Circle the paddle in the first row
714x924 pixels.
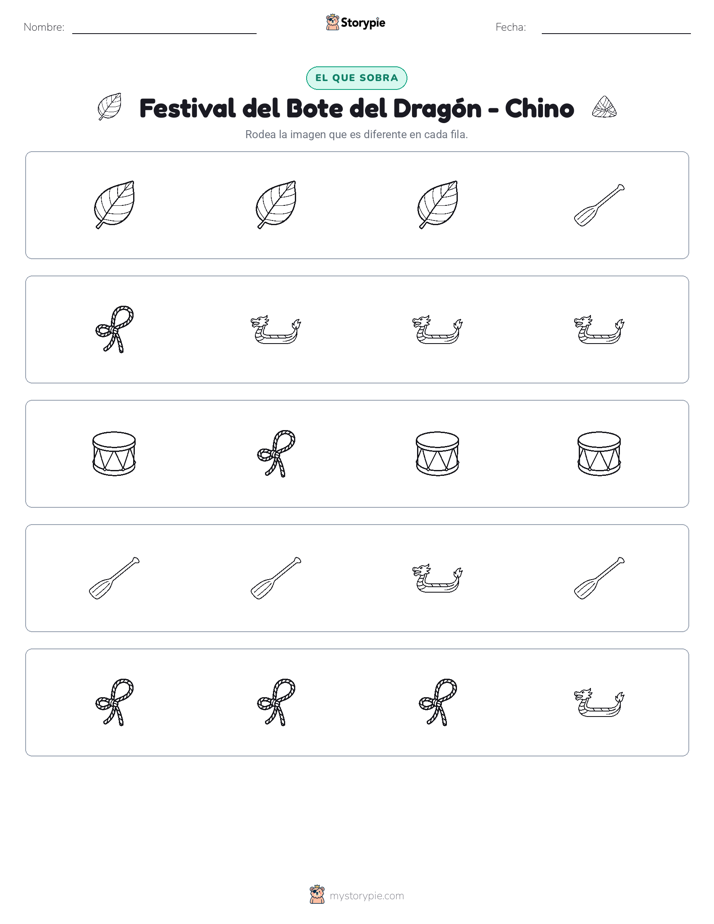click(x=599, y=205)
